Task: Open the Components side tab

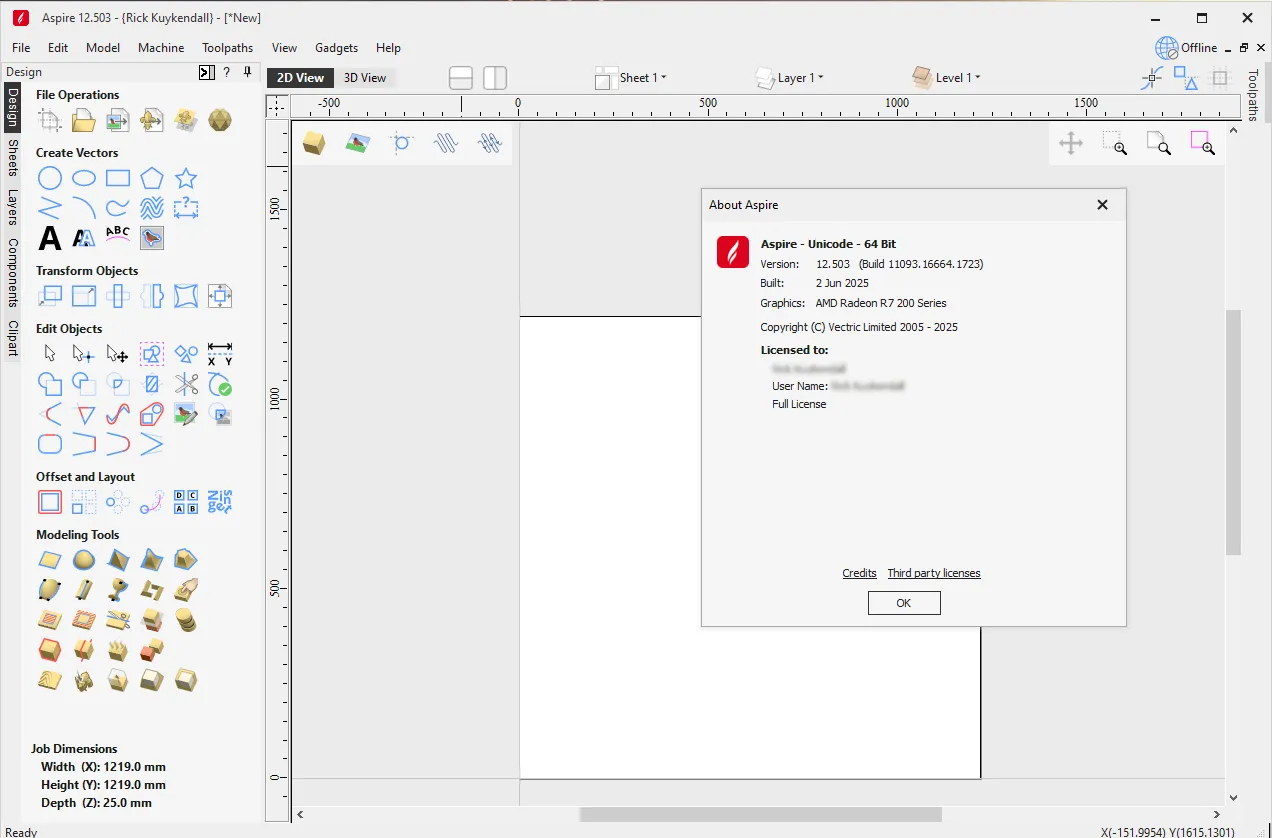Action: (x=13, y=272)
